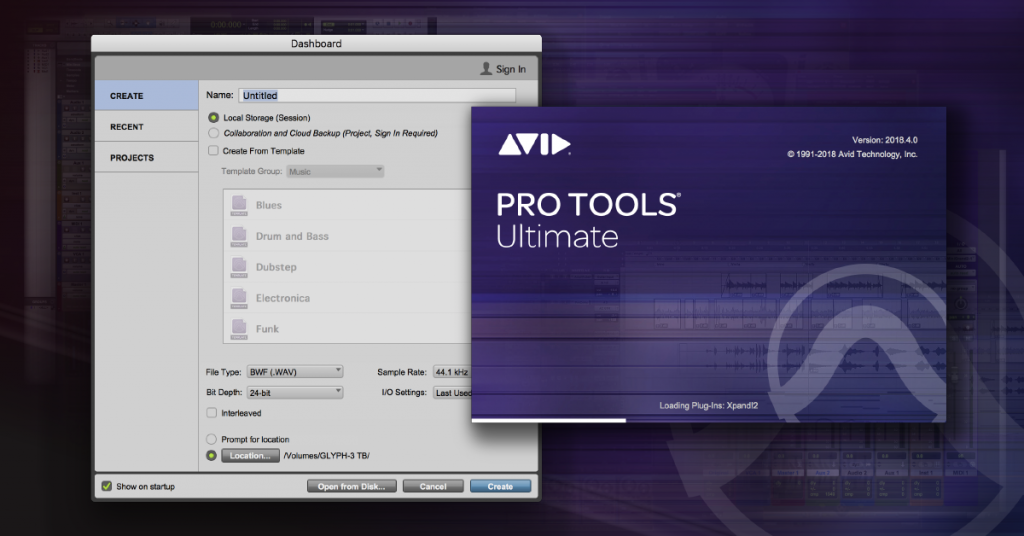Viewport: 1024px width, 536px height.
Task: Click the Sign In person icon
Action: point(486,69)
